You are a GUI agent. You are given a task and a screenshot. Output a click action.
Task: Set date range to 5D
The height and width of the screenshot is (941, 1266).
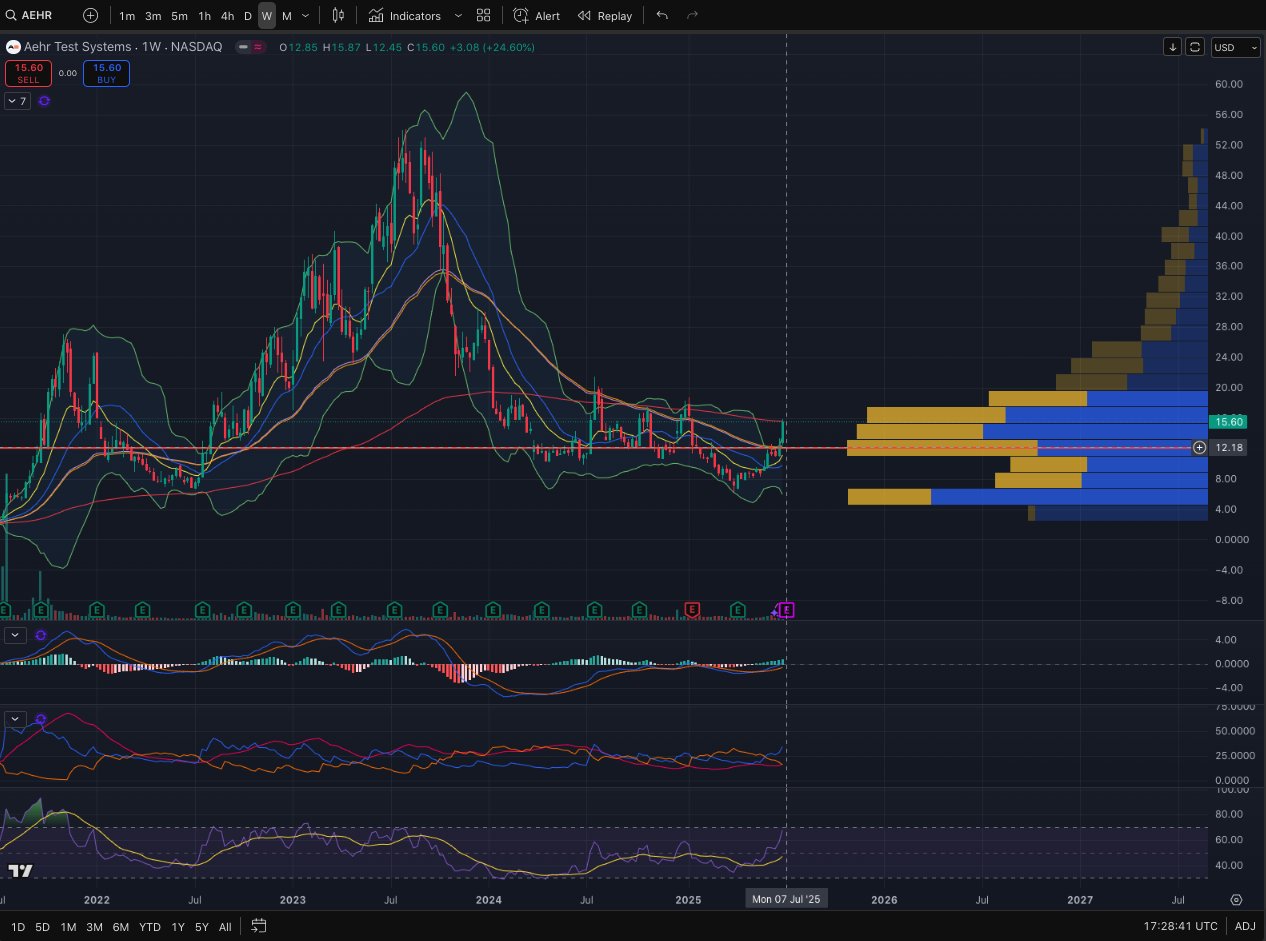click(x=42, y=927)
